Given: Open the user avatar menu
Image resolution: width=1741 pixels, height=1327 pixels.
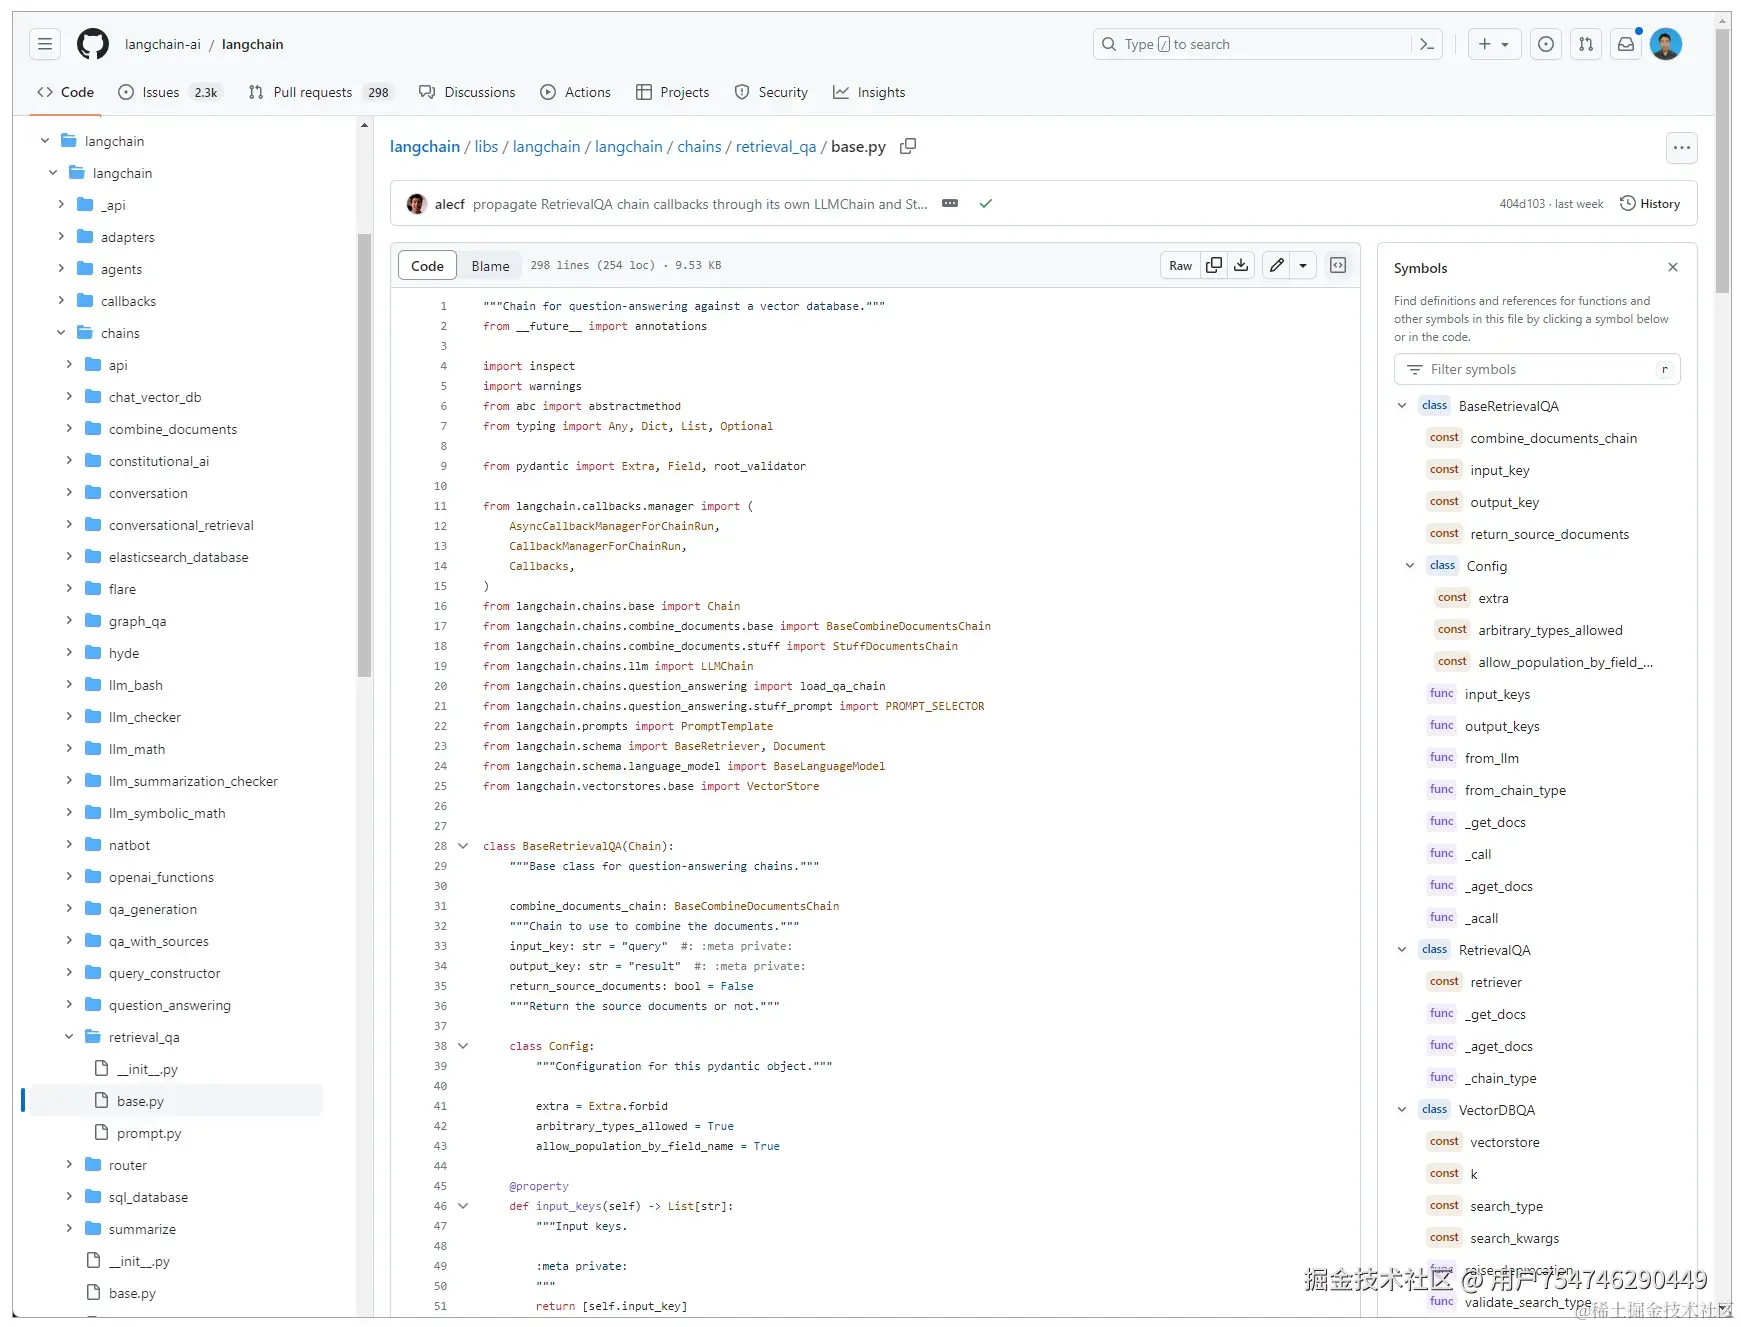Looking at the screenshot, I should 1666,44.
